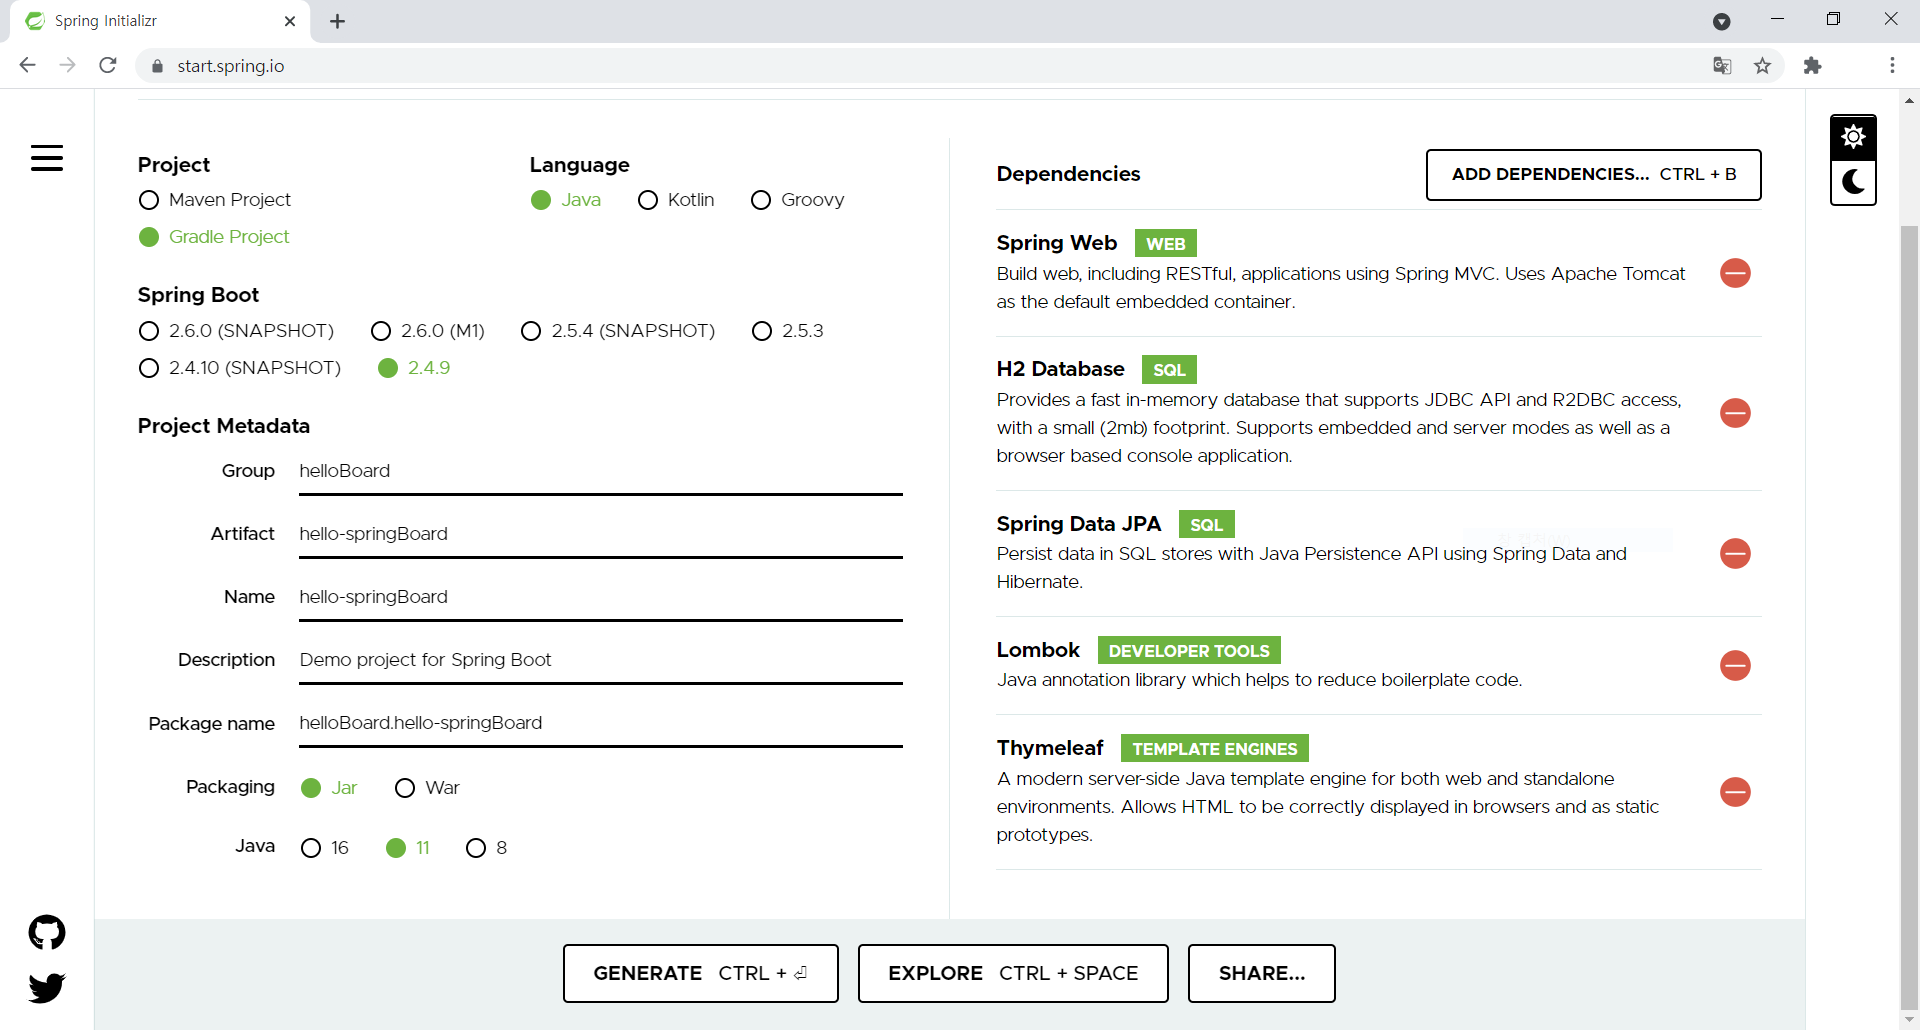Image resolution: width=1920 pixels, height=1030 pixels.
Task: Click the page vertical scrollbar
Action: (x=1909, y=618)
